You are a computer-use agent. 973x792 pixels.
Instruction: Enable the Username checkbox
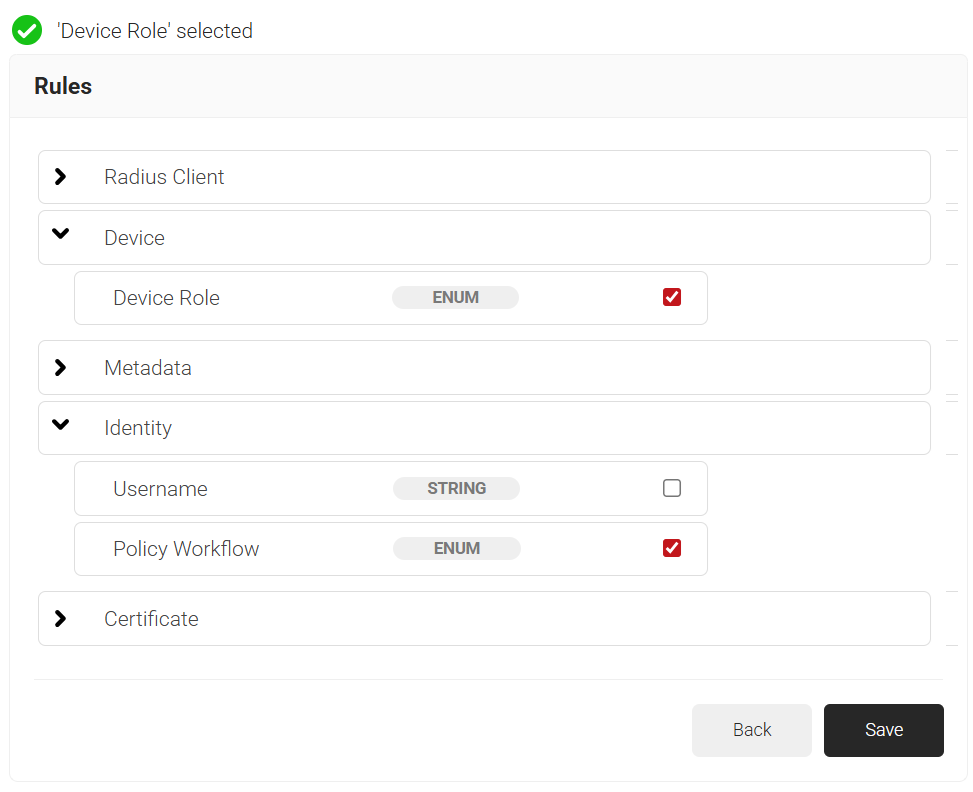[x=672, y=488]
